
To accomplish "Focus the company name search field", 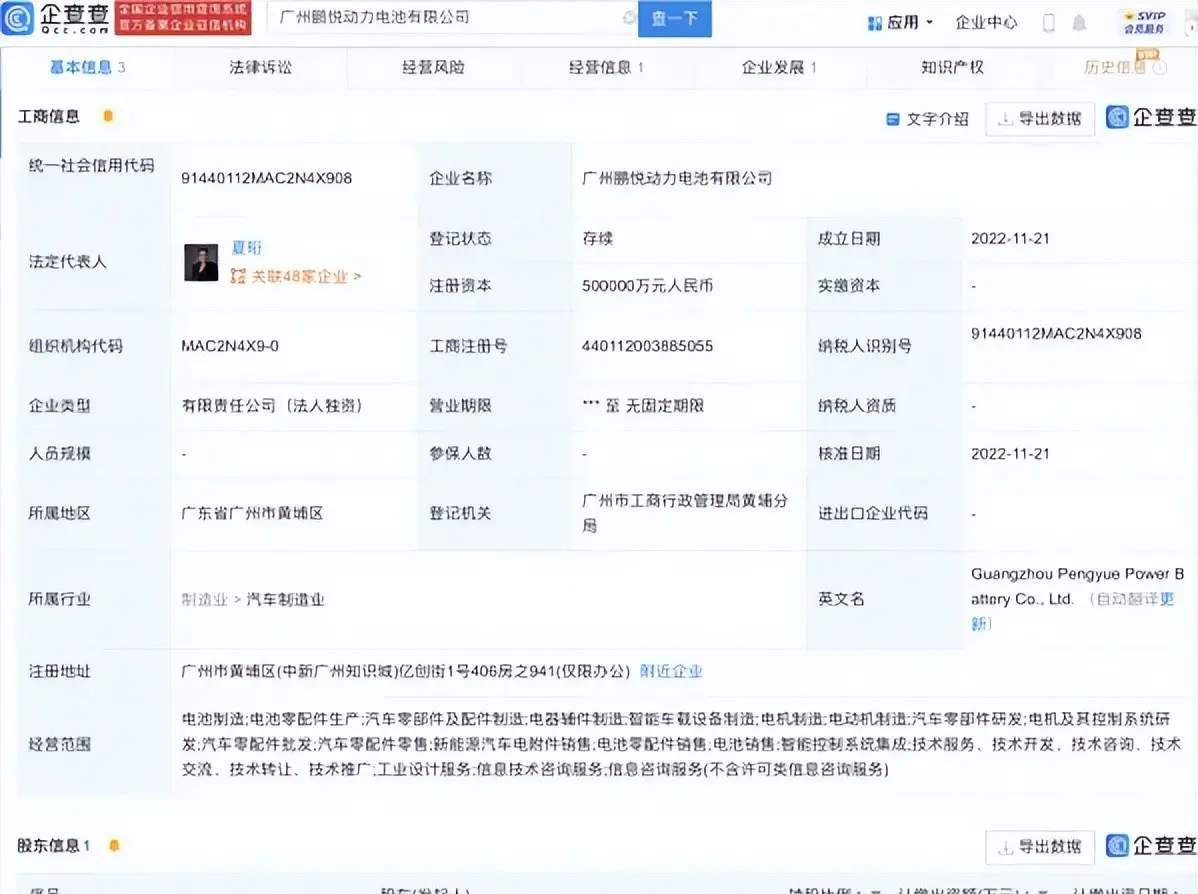I will click(451, 18).
